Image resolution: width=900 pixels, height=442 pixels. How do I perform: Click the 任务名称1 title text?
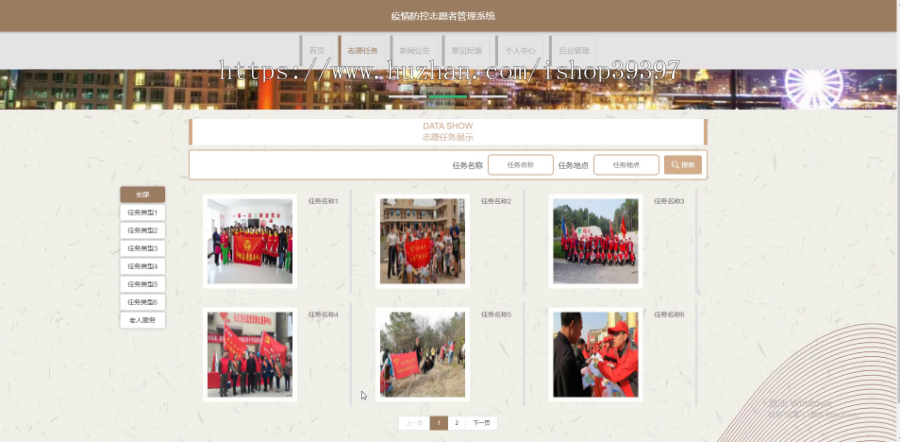tap(323, 201)
